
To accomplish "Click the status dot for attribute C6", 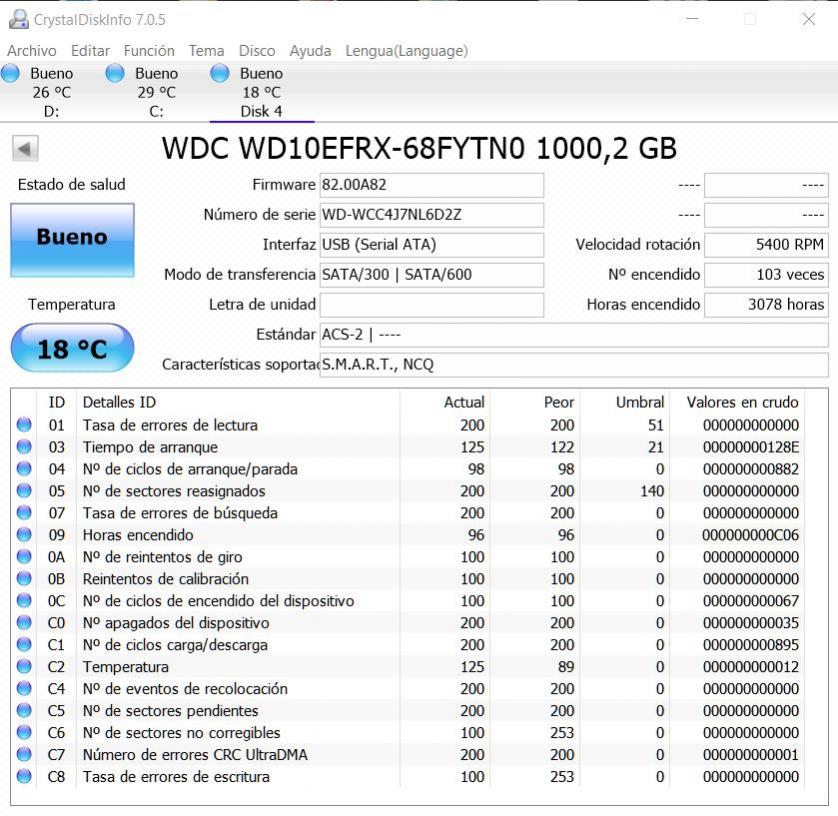I will [x=24, y=732].
